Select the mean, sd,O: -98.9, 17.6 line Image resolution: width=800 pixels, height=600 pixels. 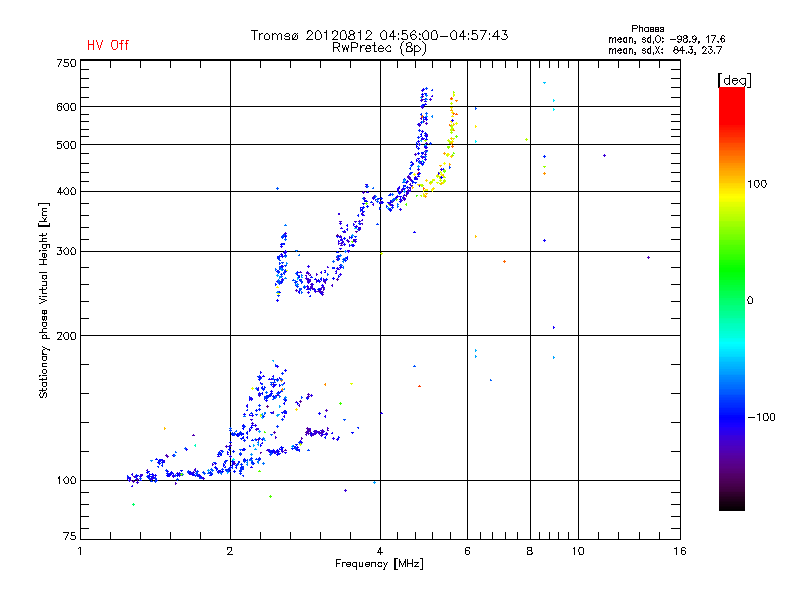coord(666,39)
